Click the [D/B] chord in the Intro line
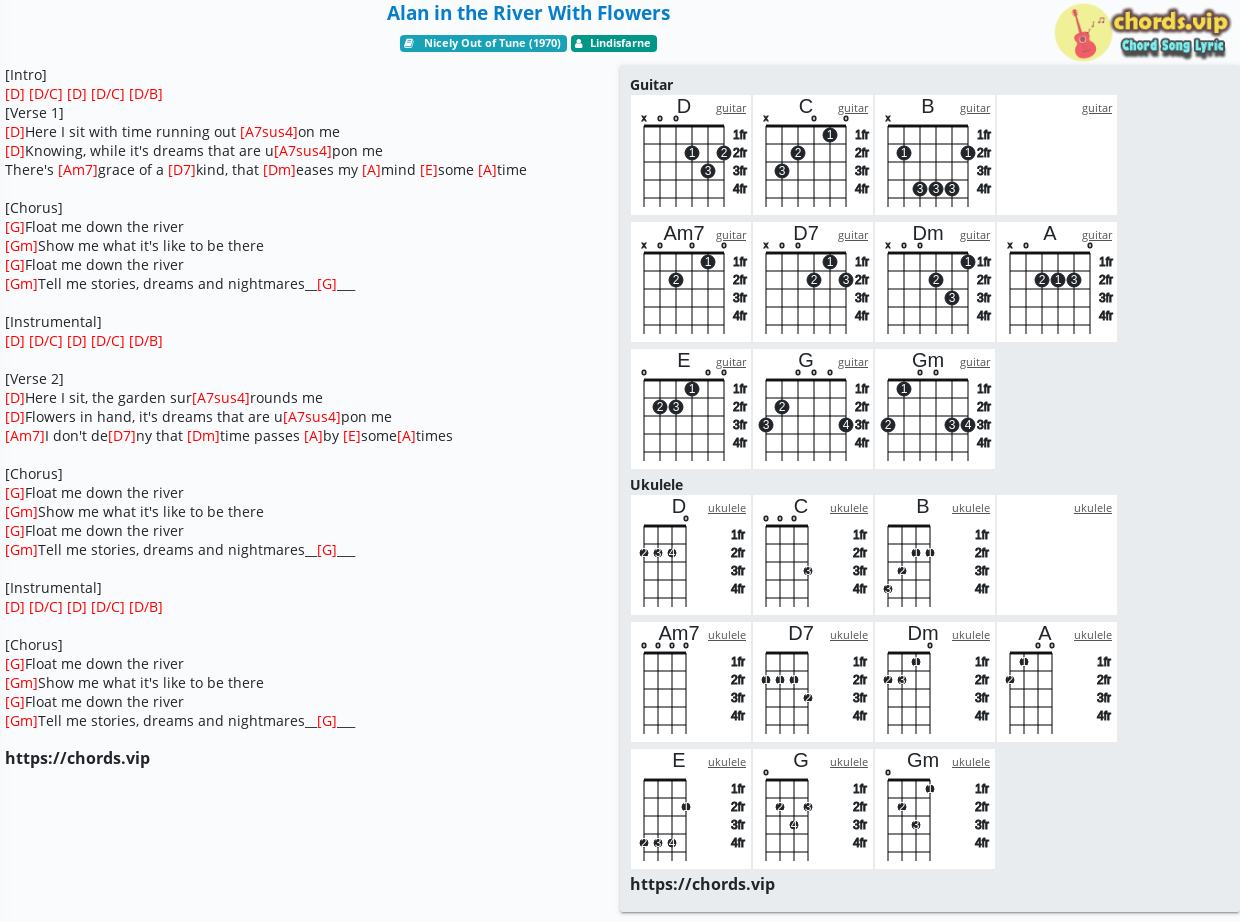The image size is (1240, 922). click(x=146, y=94)
